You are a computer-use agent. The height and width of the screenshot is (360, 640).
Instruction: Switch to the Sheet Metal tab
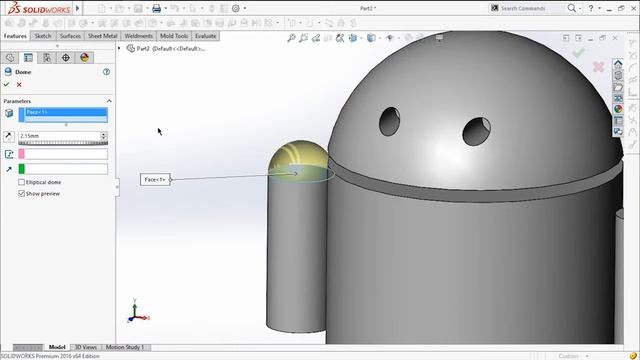pos(102,36)
